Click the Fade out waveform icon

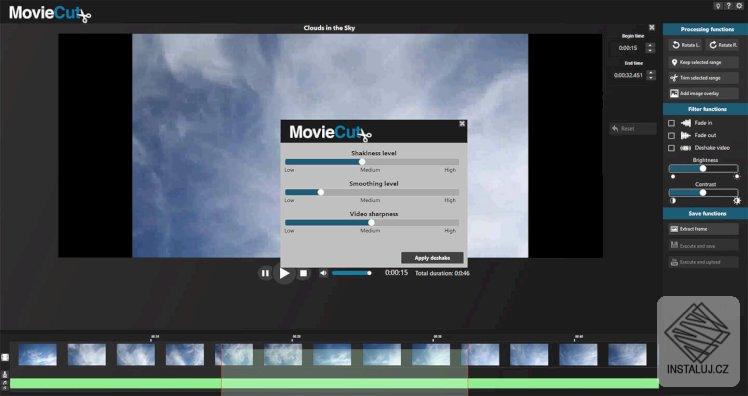pos(686,135)
